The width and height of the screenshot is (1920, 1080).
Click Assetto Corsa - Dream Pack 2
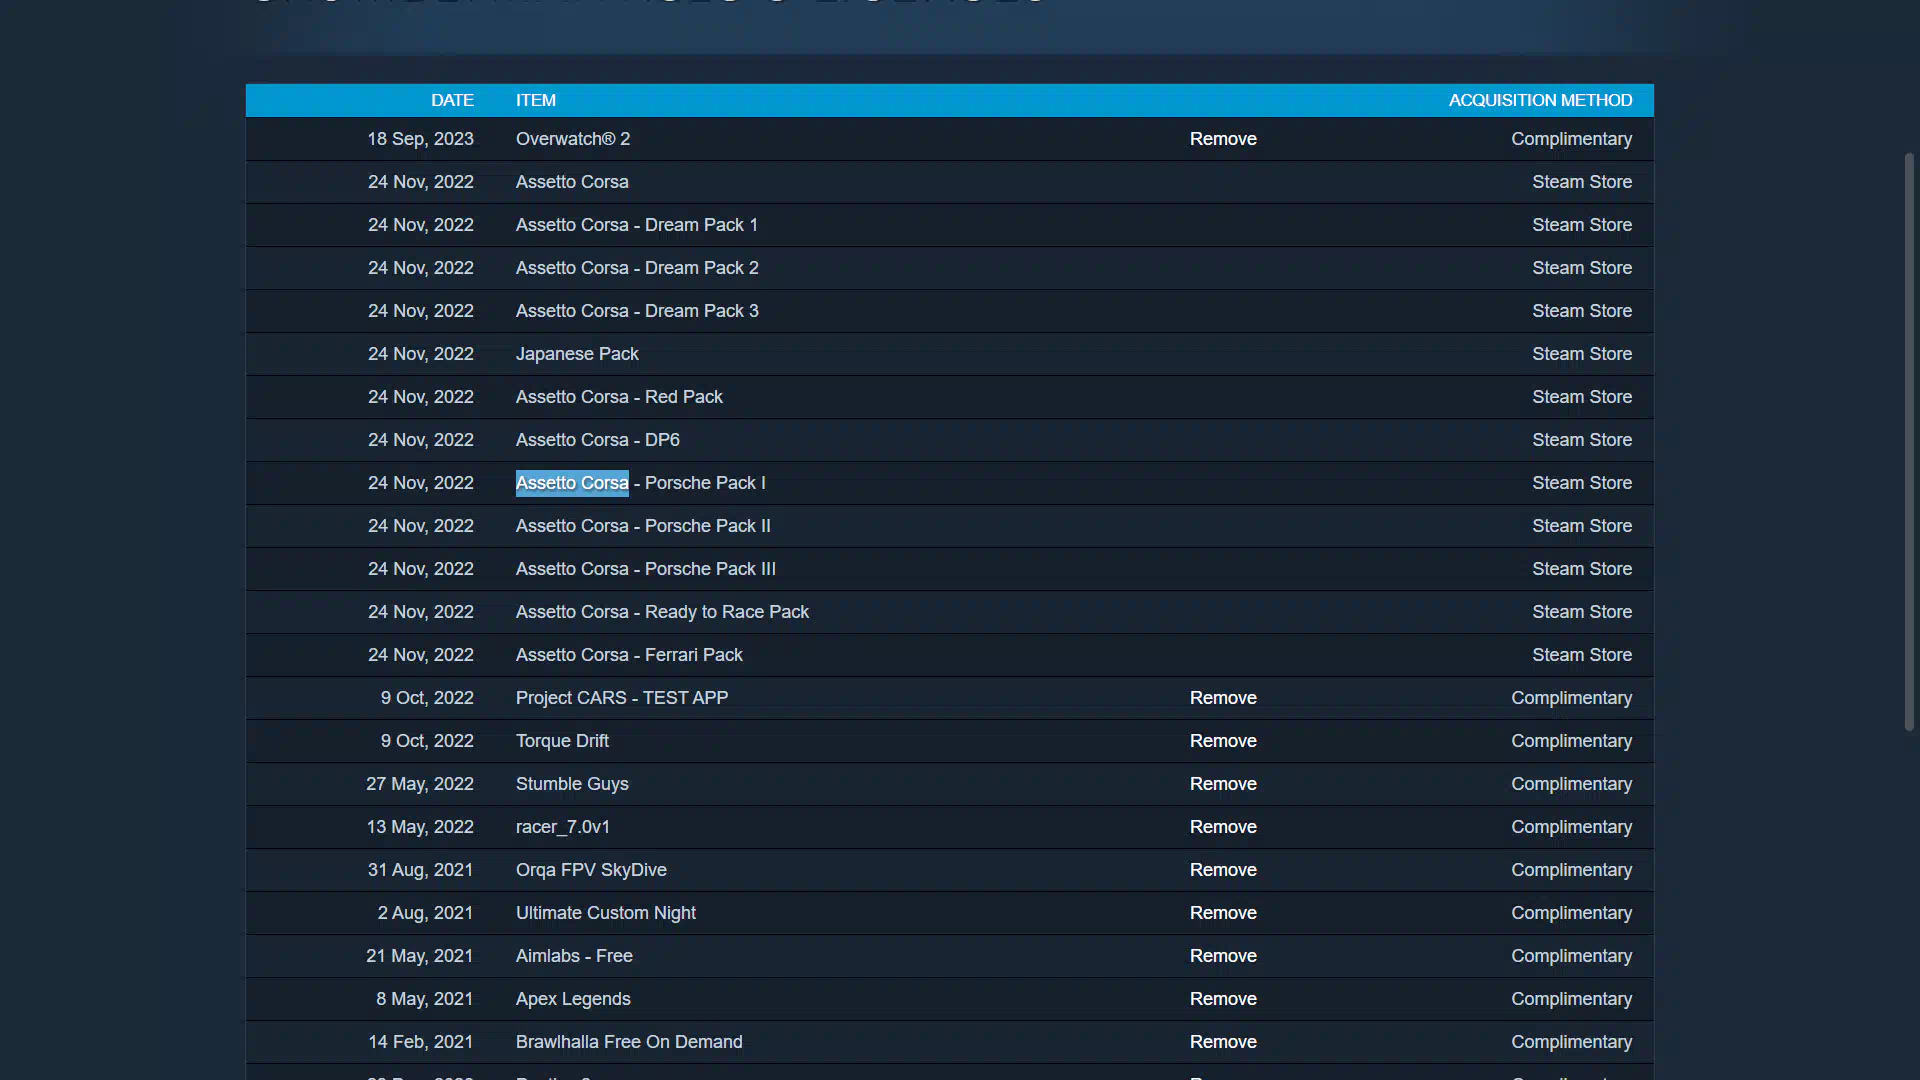point(637,268)
